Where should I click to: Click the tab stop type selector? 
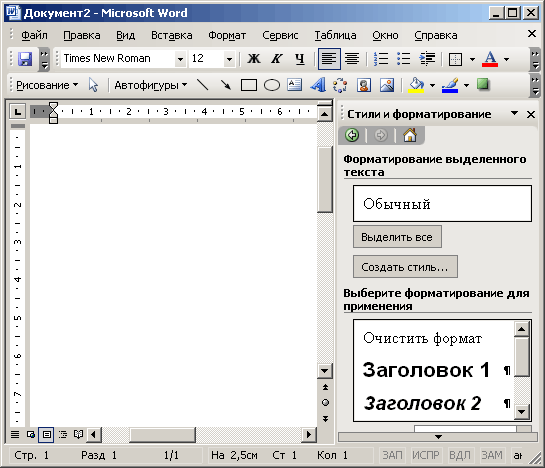pyautogui.click(x=17, y=112)
